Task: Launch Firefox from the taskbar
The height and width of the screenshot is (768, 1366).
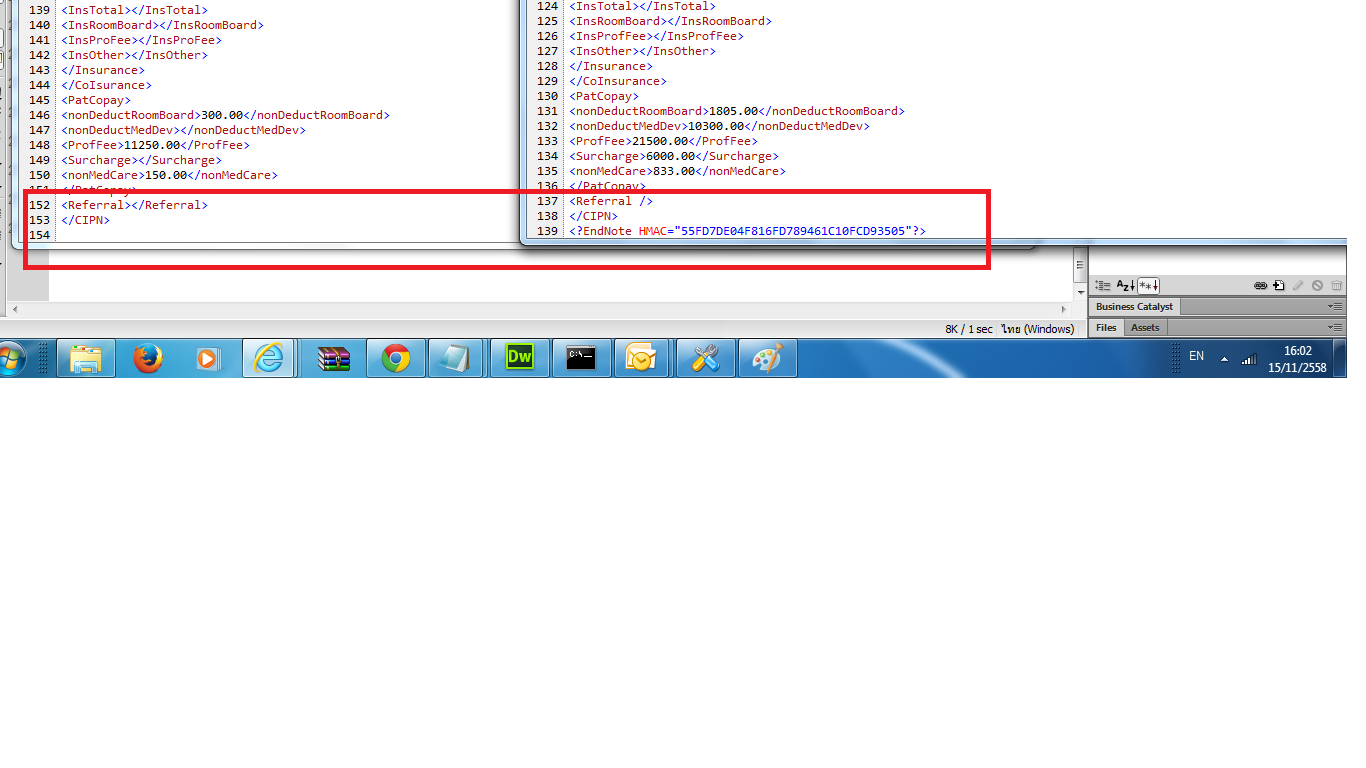Action: click(x=148, y=358)
